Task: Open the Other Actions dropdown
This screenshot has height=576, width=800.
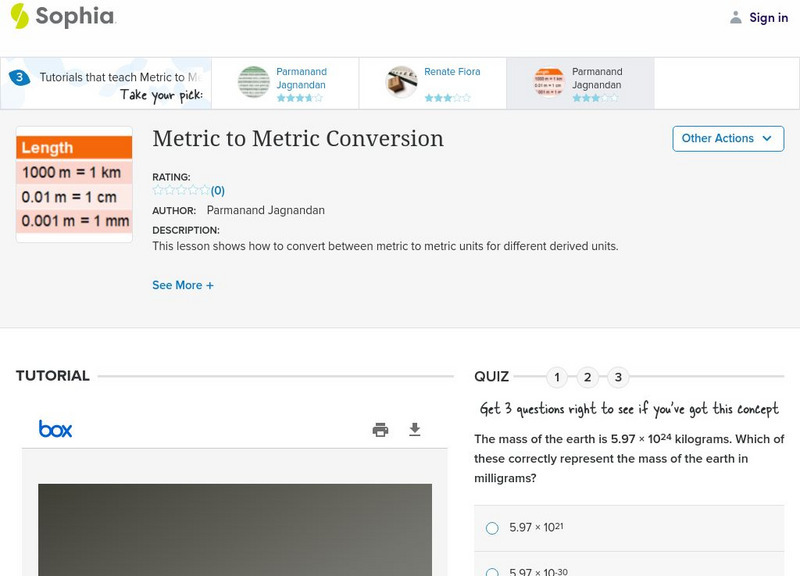Action: point(728,139)
